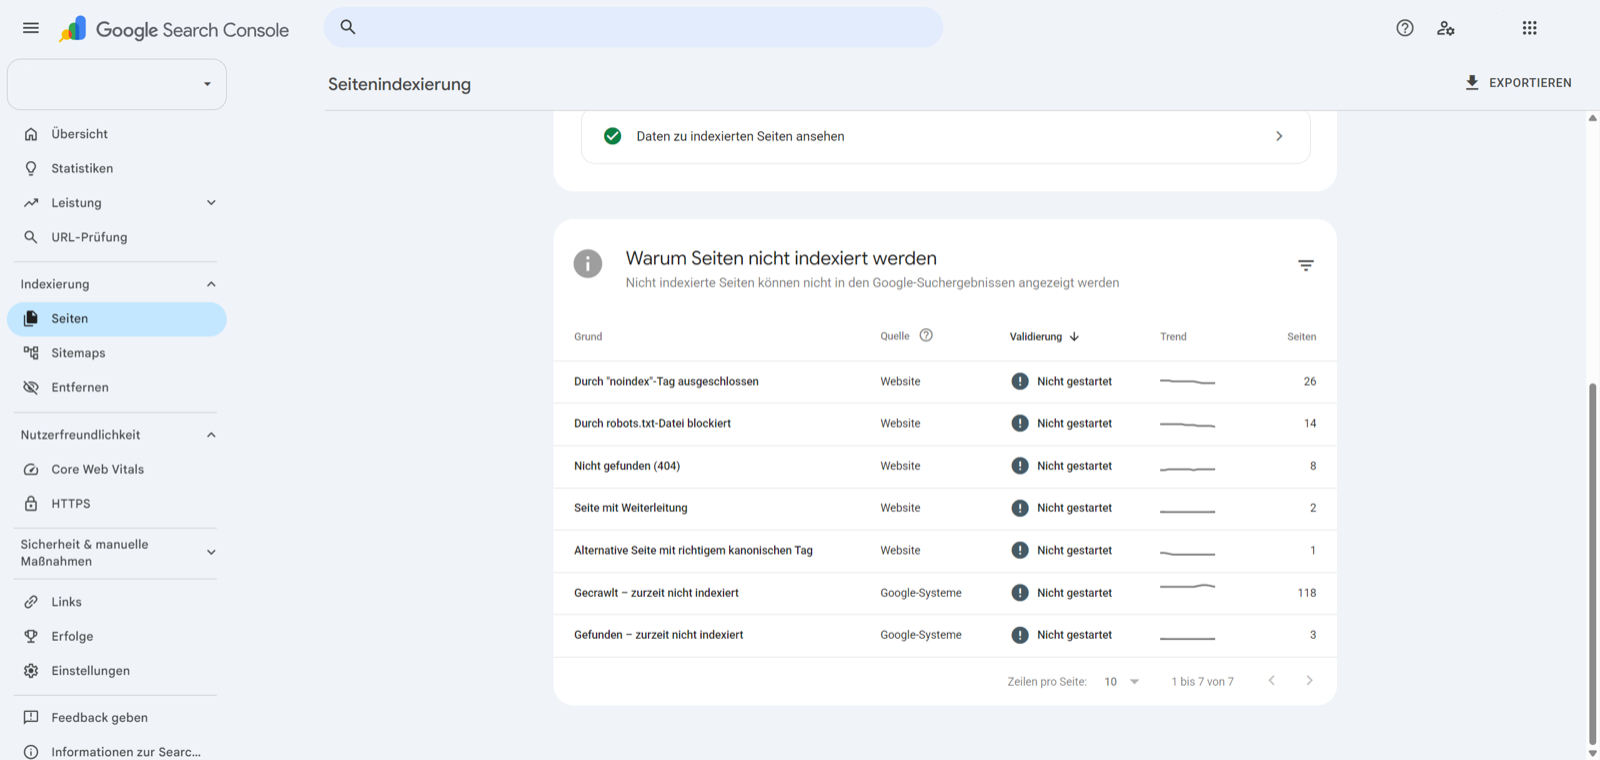Open the table filter icon
Screen dimensions: 1600x760
(1306, 265)
